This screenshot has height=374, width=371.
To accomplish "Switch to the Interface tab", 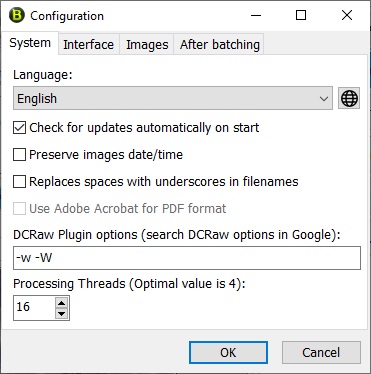I will 88,44.
